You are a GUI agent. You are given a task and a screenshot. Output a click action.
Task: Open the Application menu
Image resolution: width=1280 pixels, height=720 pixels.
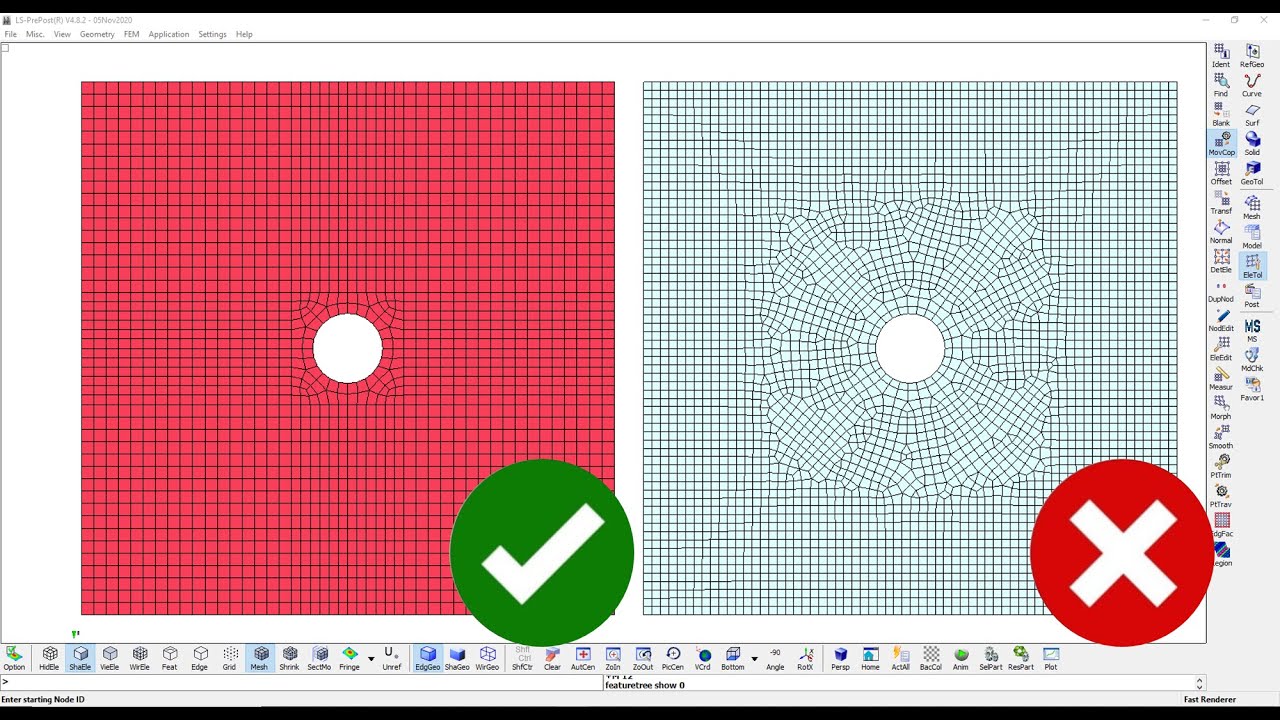pos(169,34)
